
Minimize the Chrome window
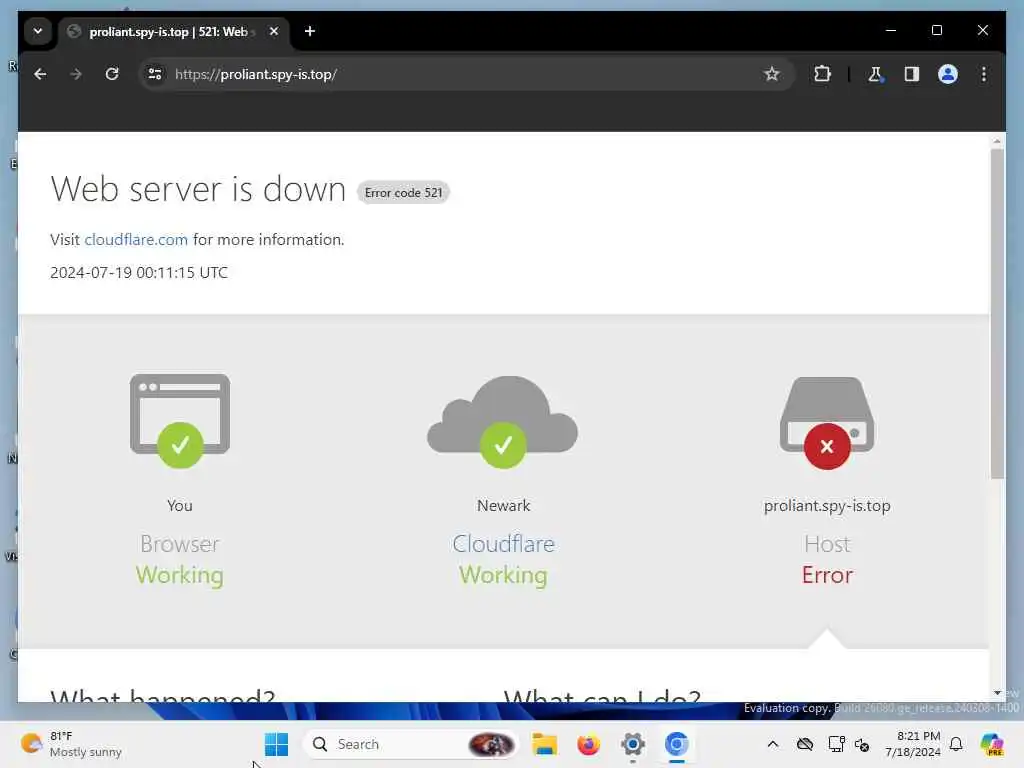[891, 30]
